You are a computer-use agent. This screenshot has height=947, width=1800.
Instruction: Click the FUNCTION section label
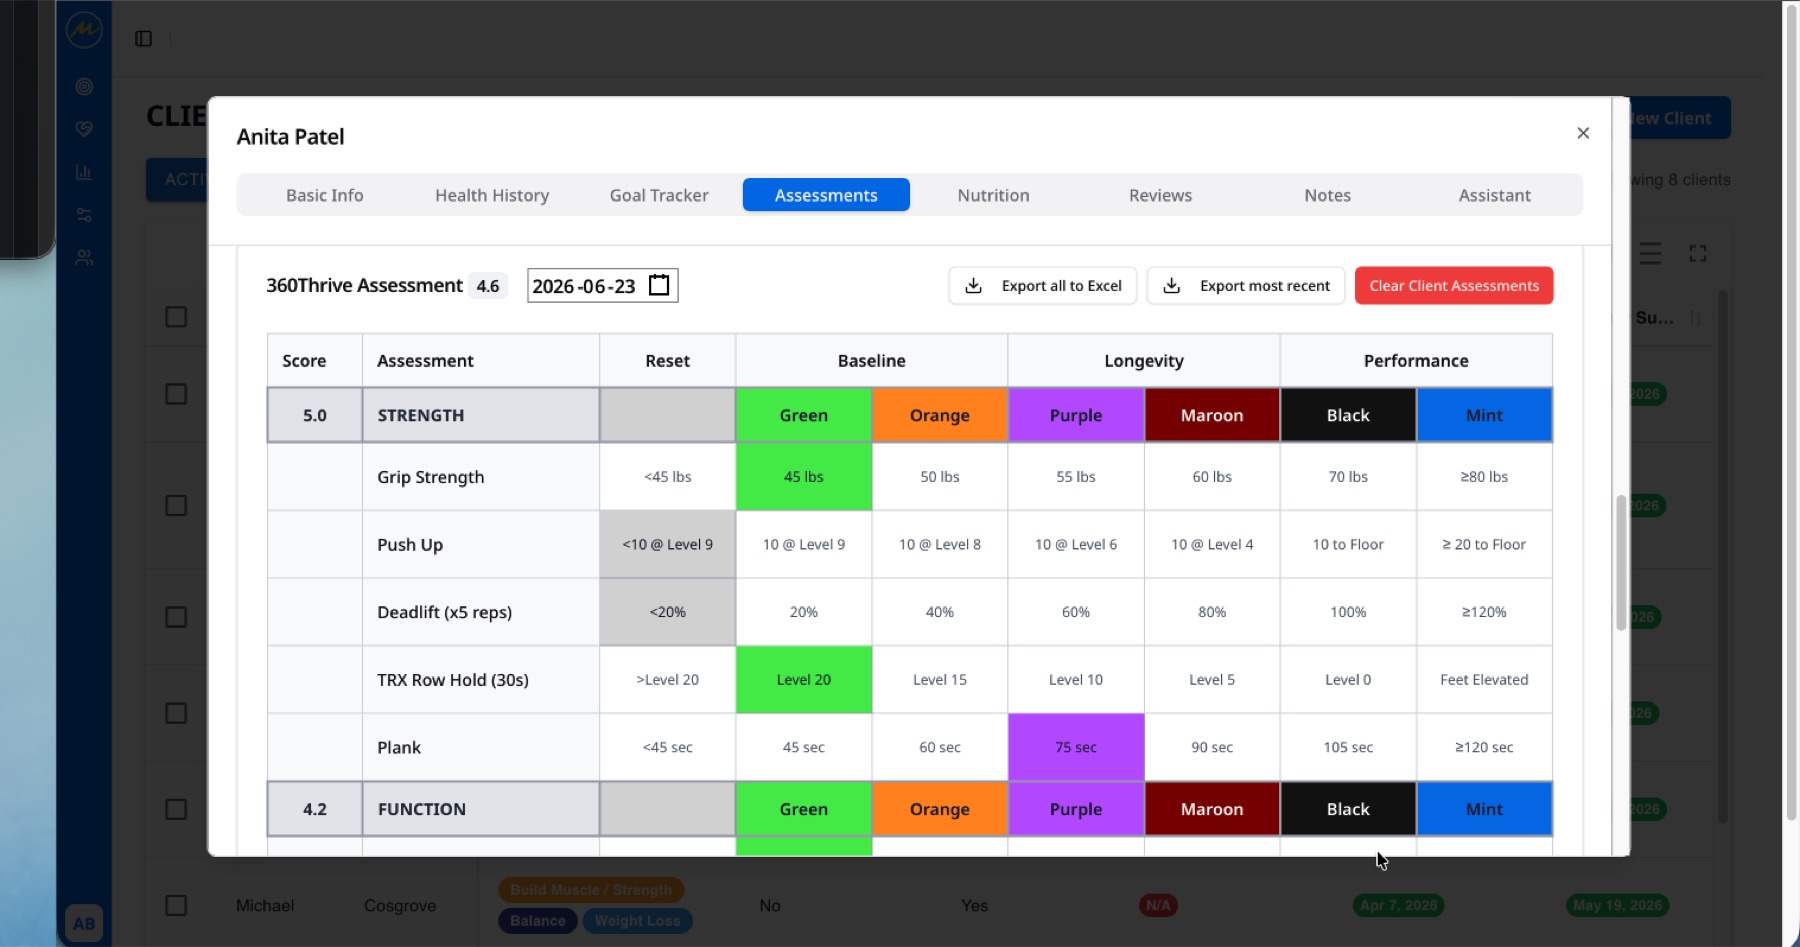tap(422, 809)
